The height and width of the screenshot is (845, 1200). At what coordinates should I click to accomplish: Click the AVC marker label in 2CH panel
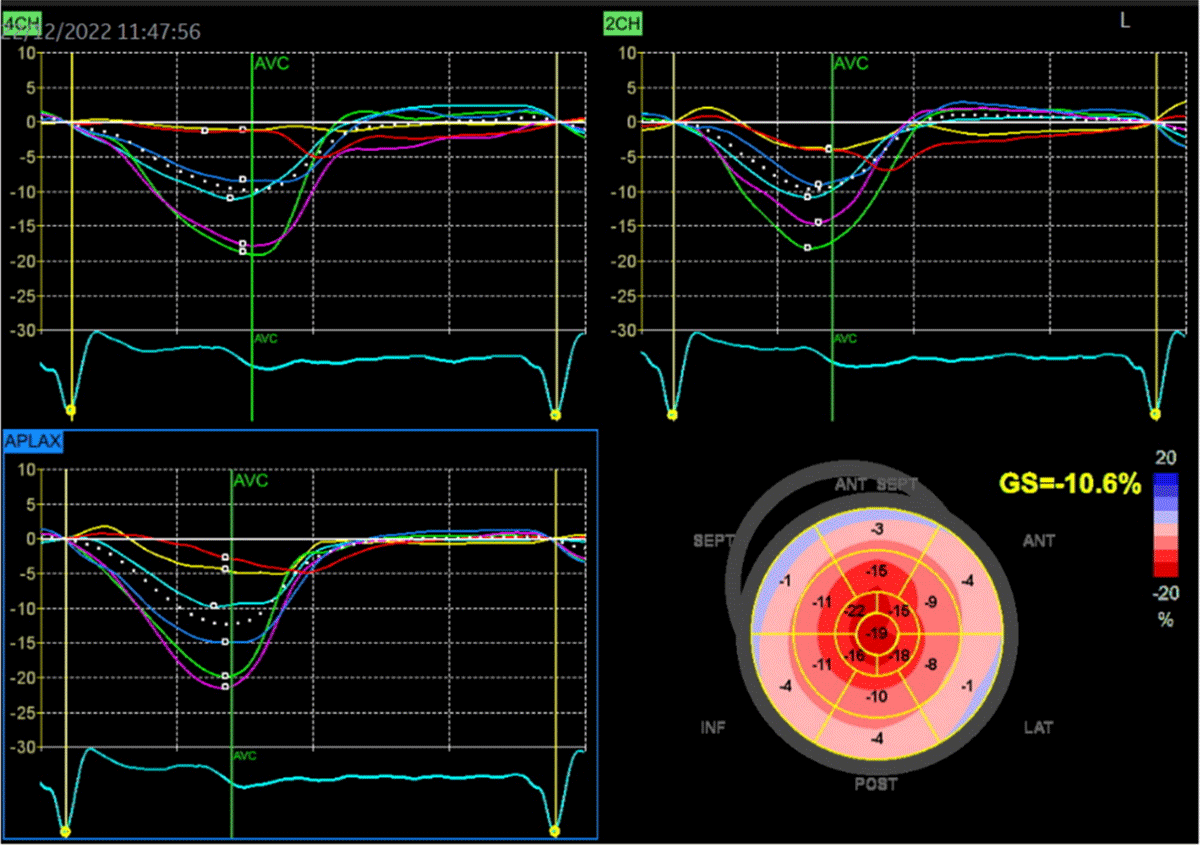click(850, 62)
